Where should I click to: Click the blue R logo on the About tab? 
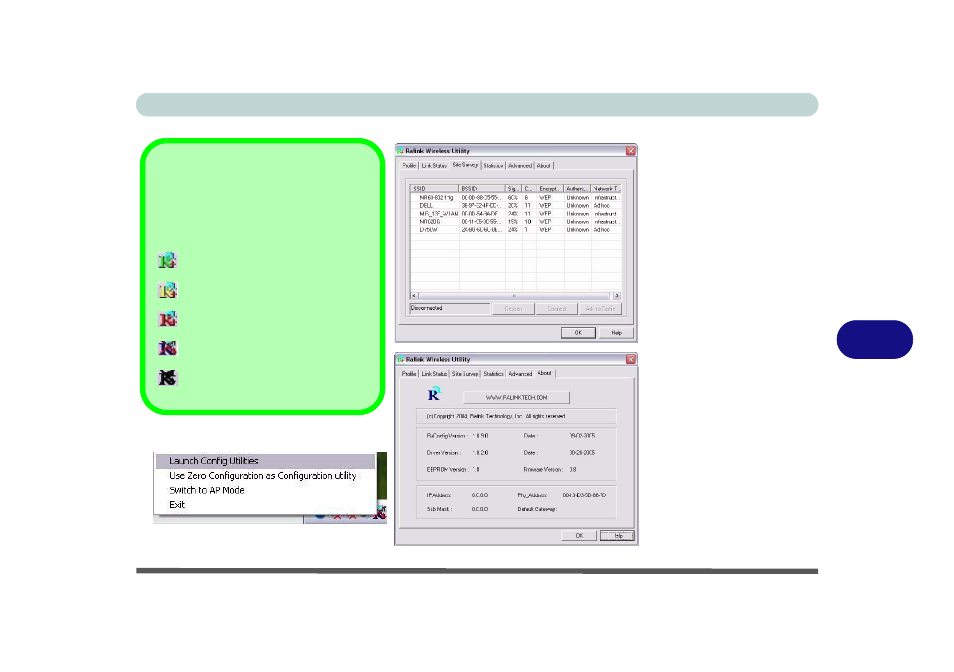pyautogui.click(x=434, y=394)
